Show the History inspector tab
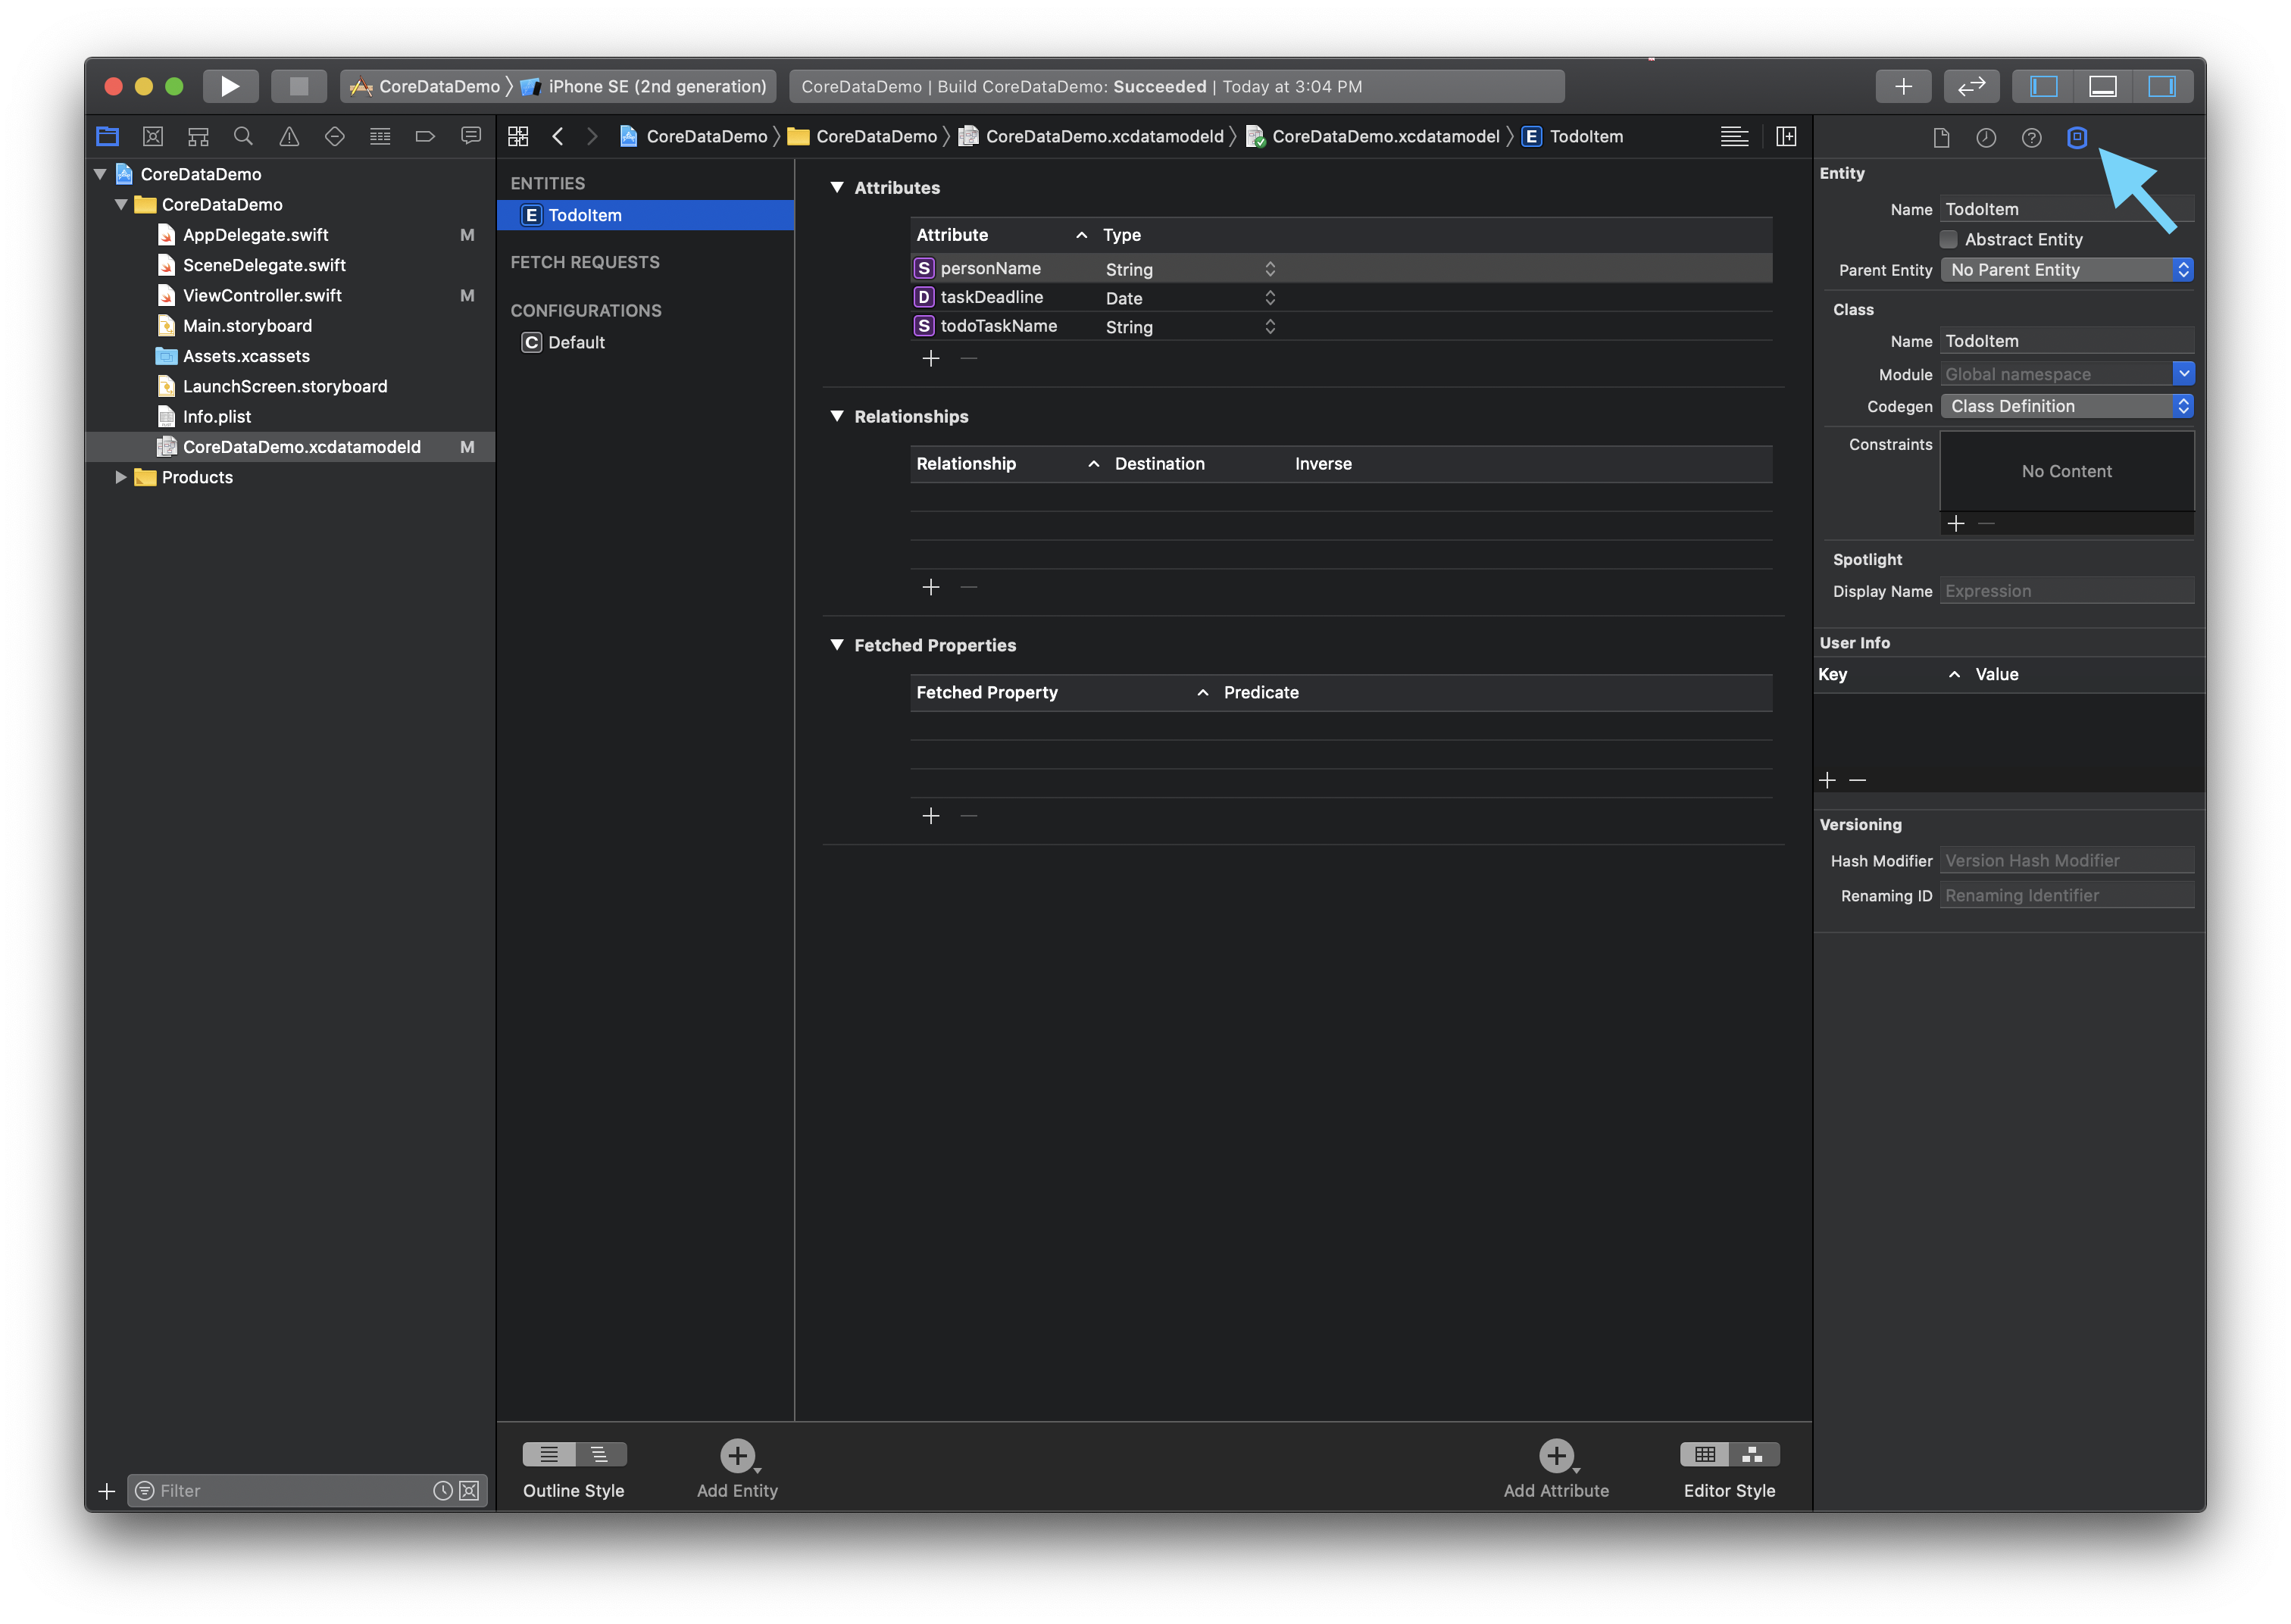This screenshot has width=2291, height=1624. (1986, 137)
